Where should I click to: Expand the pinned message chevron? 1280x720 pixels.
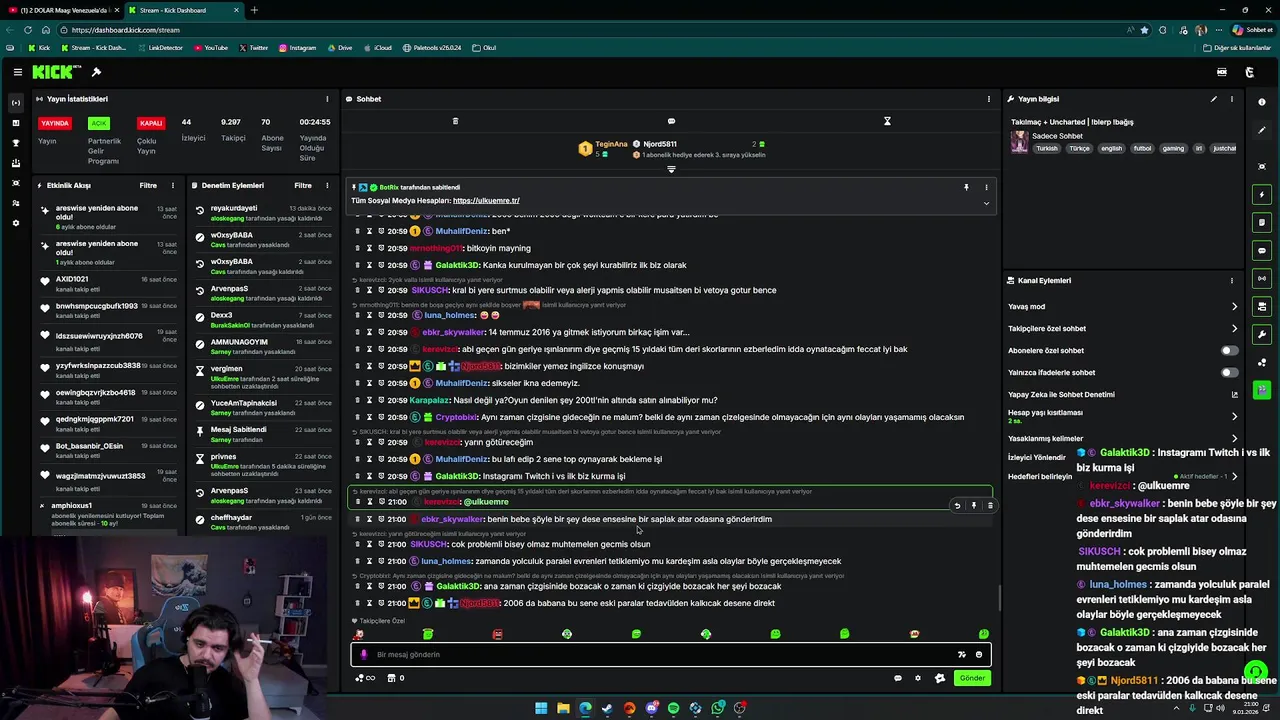[x=986, y=203]
